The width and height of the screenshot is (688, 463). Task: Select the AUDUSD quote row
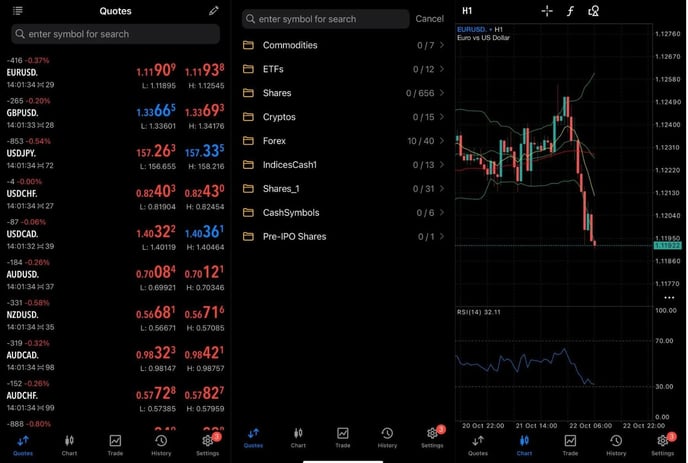point(115,275)
